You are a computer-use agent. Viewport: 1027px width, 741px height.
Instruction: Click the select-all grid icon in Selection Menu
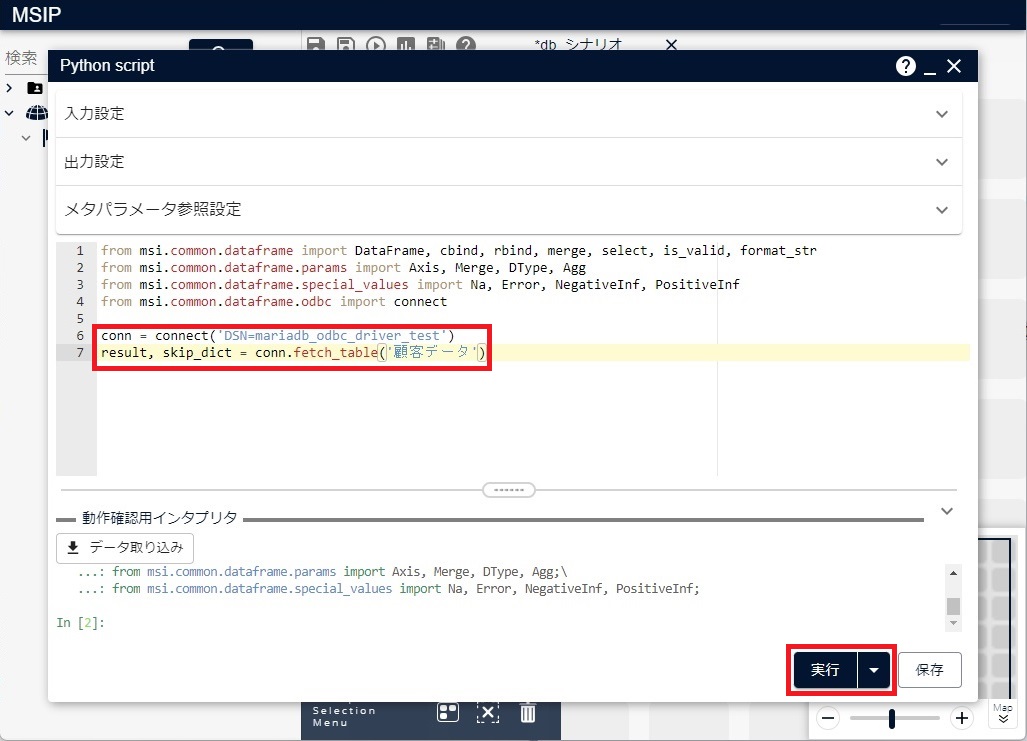point(448,713)
